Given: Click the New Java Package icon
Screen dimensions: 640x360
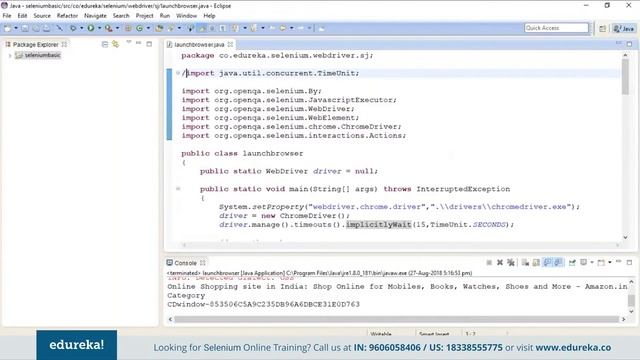Looking at the screenshot, I should [128, 28].
